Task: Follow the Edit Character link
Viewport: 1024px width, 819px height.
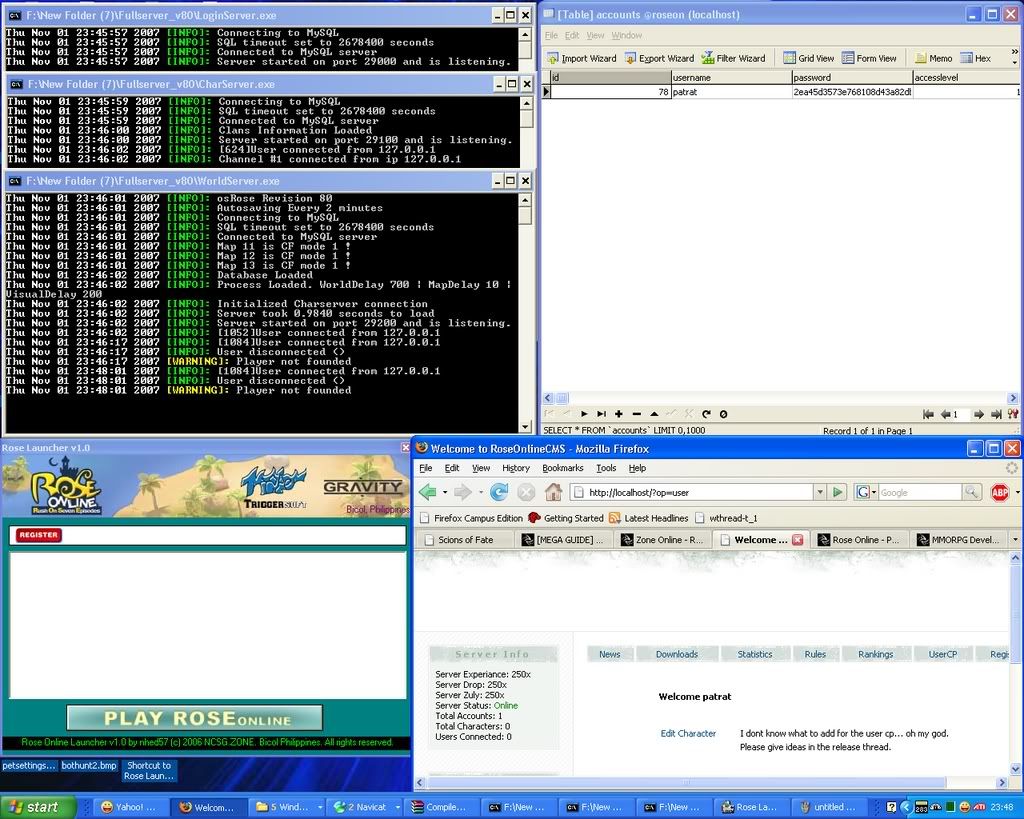Action: [688, 733]
